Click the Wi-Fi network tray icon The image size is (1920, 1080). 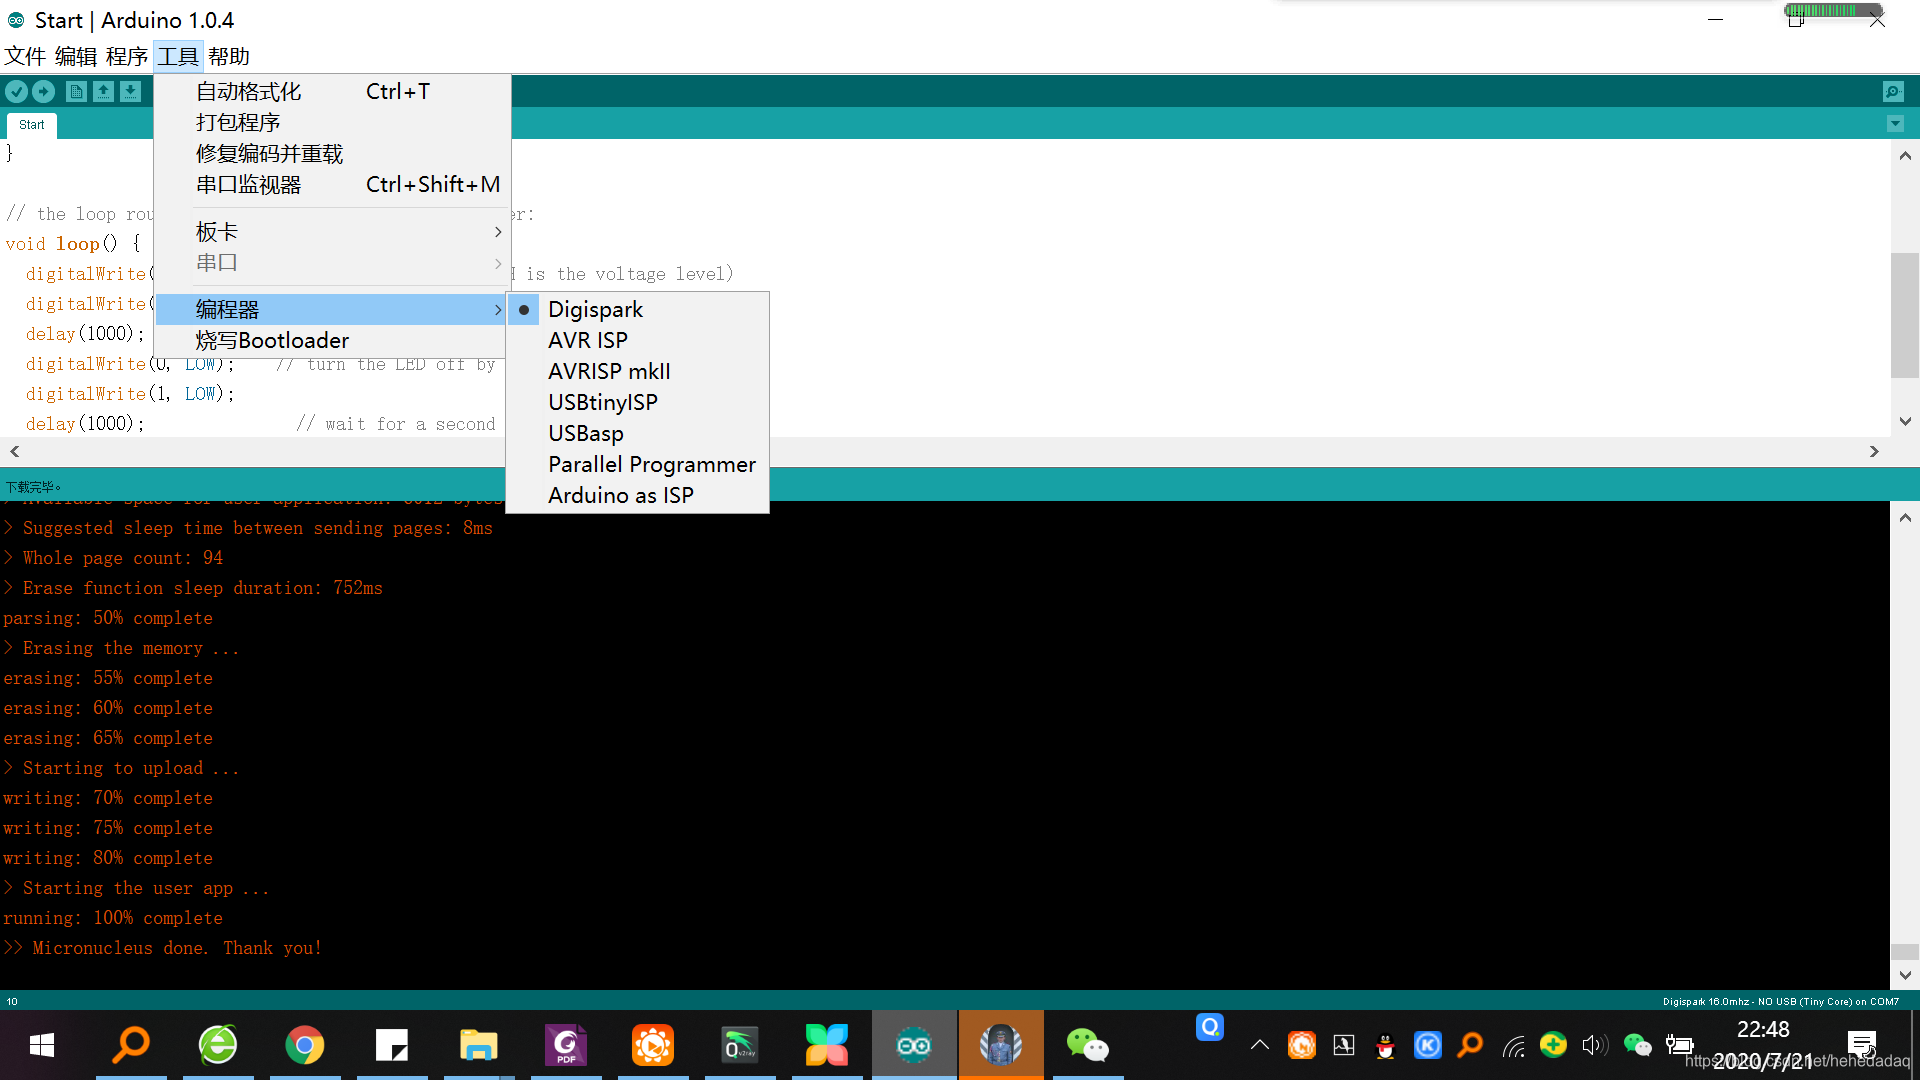pos(1514,1046)
